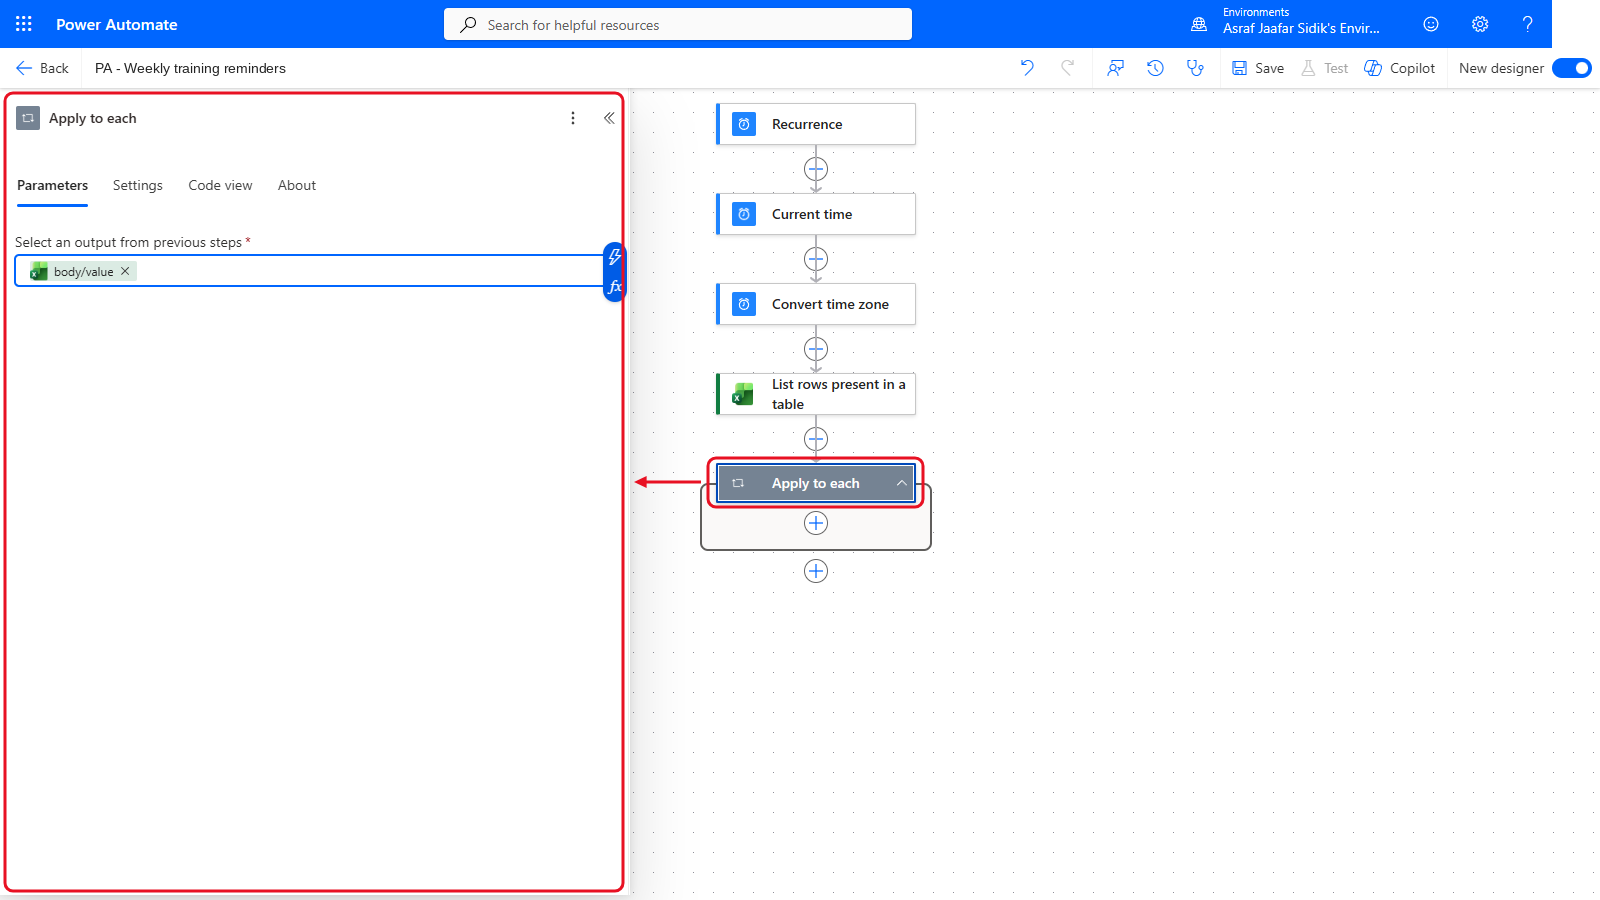
Task: Add a step below the Apply to each container
Action: point(816,571)
